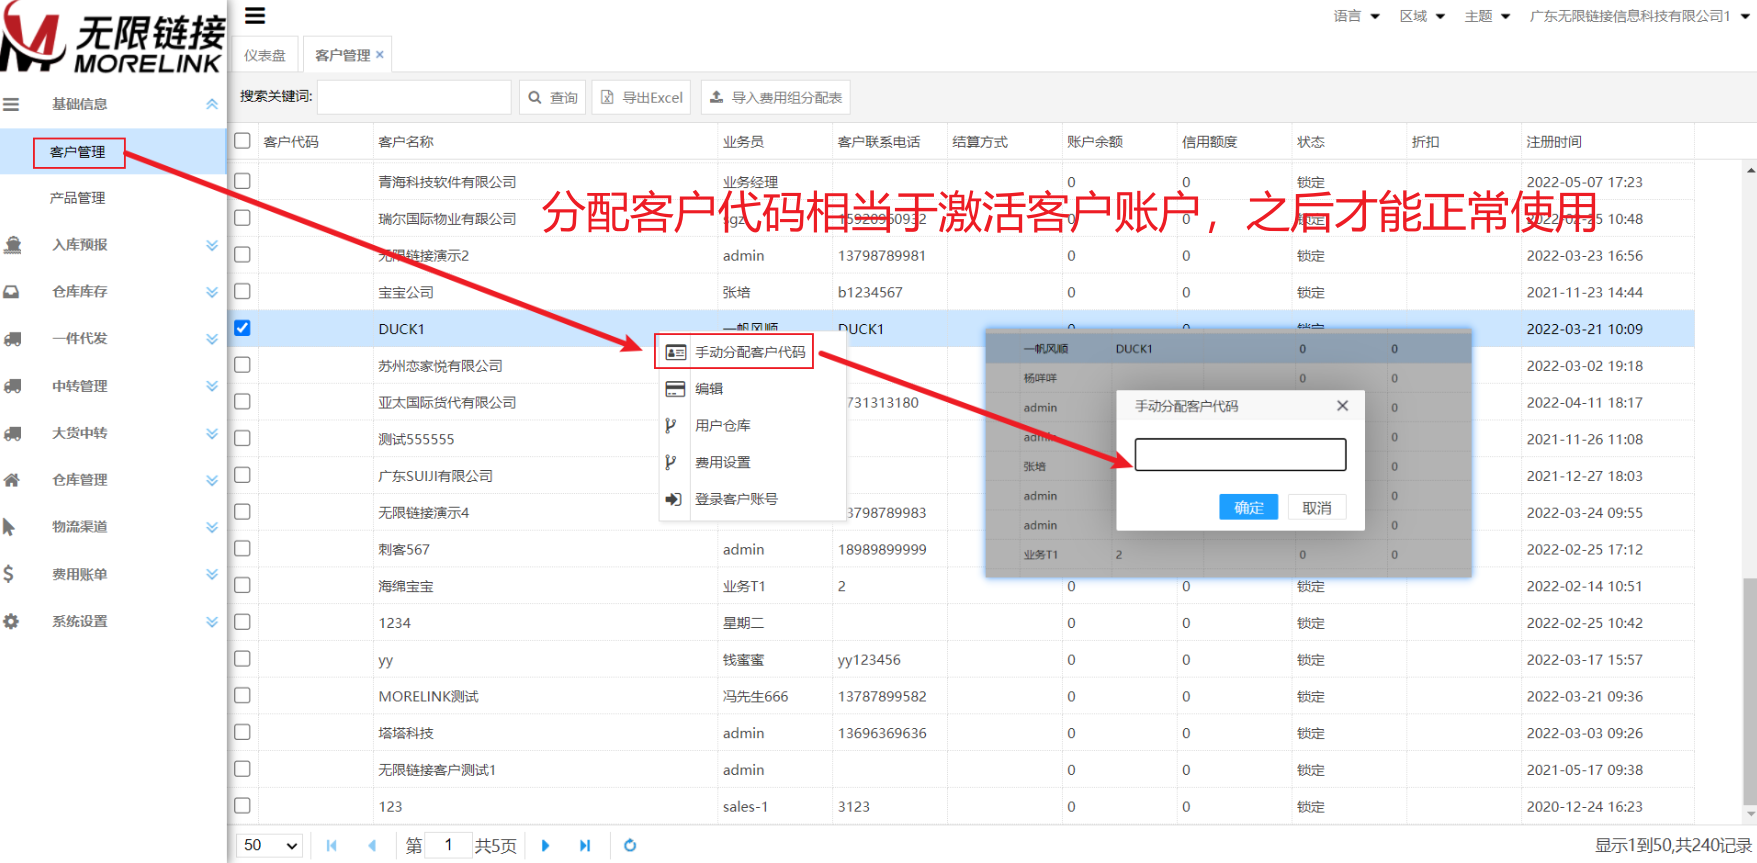The height and width of the screenshot is (863, 1757).
Task: Check the 海绵宝宝 row checkbox
Action: [x=242, y=585]
